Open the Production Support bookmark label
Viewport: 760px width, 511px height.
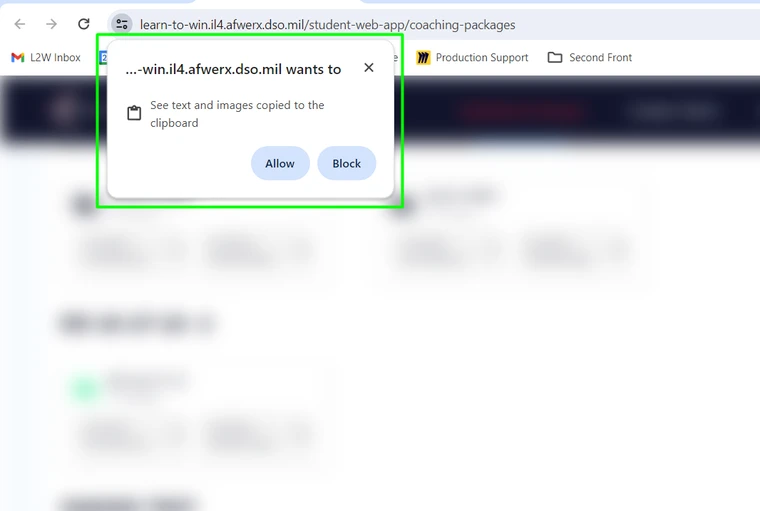pyautogui.click(x=482, y=58)
